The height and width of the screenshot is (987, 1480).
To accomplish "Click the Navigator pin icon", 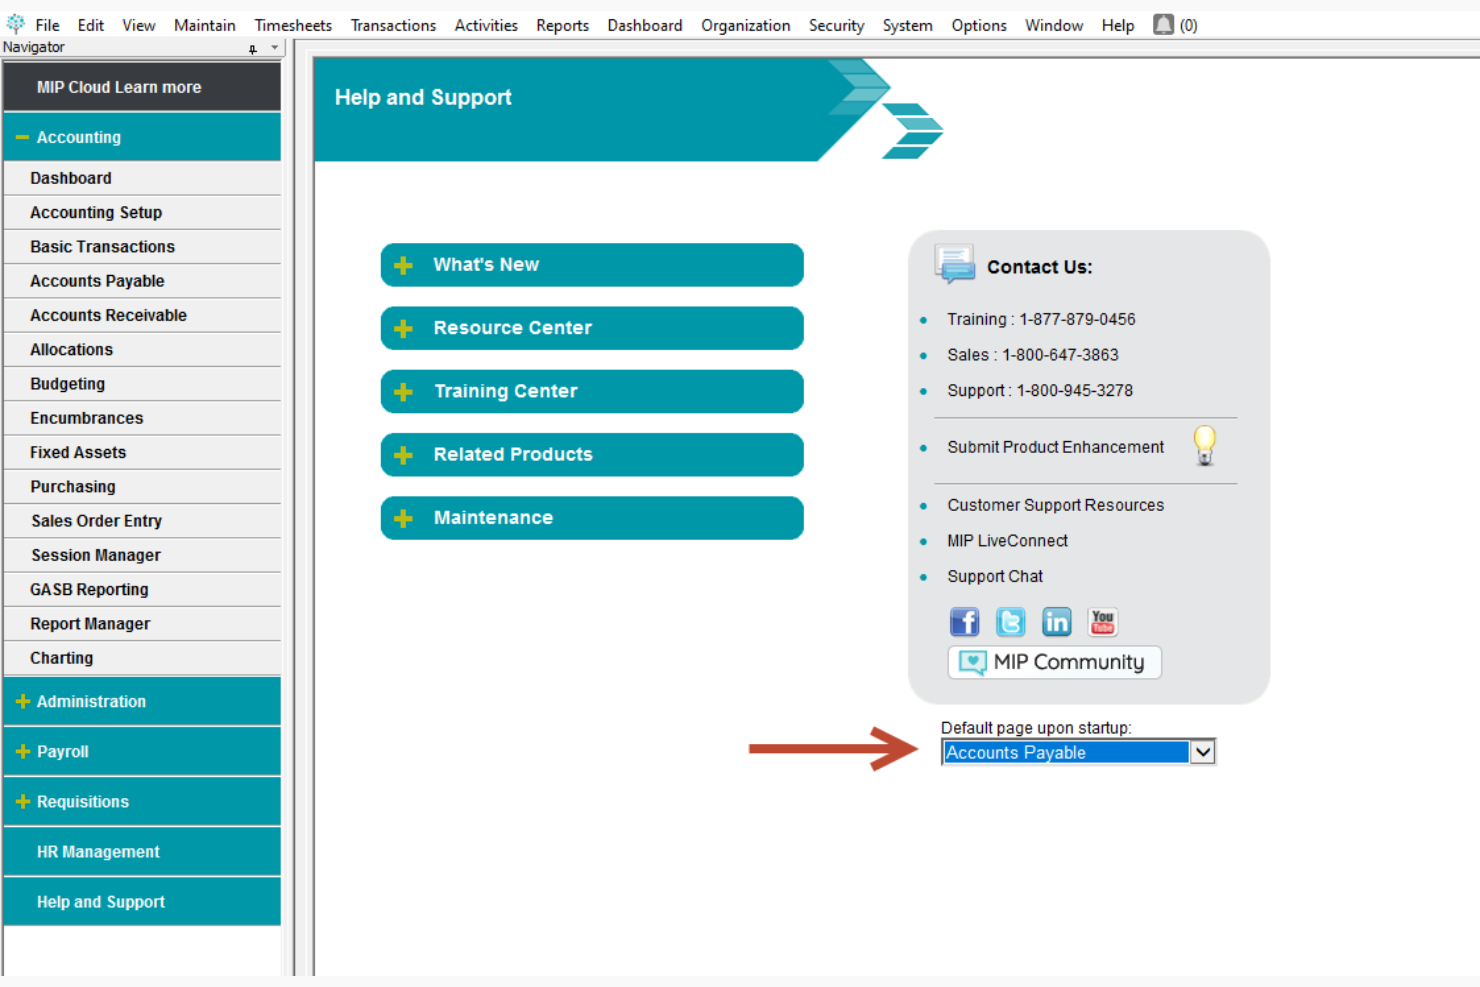I will tap(253, 48).
